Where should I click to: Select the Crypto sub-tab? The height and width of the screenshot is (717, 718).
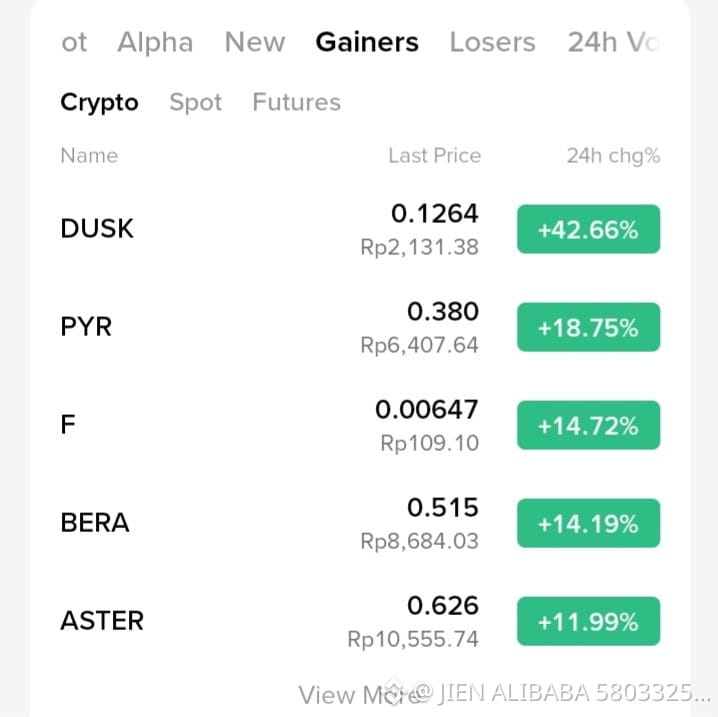click(x=99, y=103)
